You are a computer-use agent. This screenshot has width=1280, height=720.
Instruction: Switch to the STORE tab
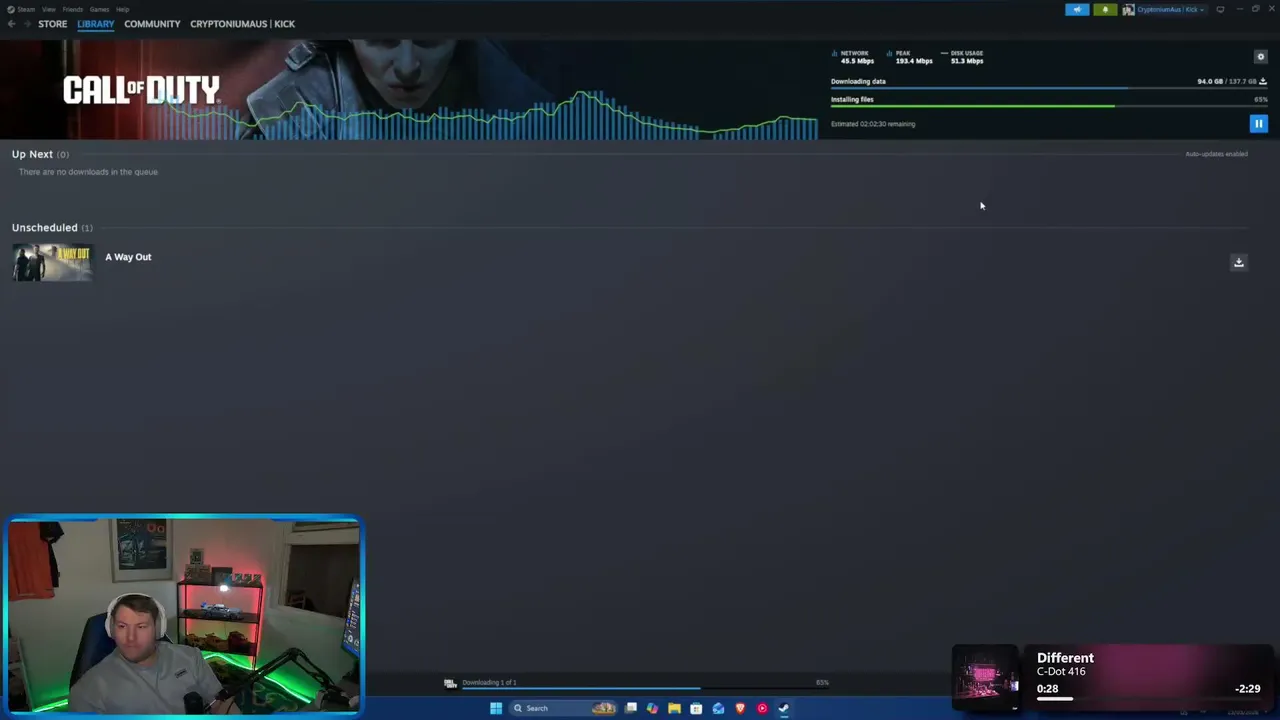coord(53,24)
